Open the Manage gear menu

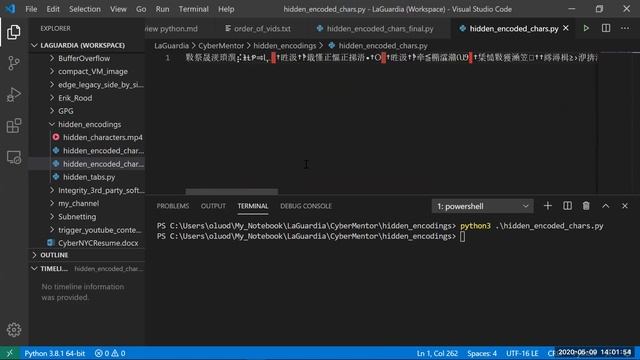click(13, 329)
